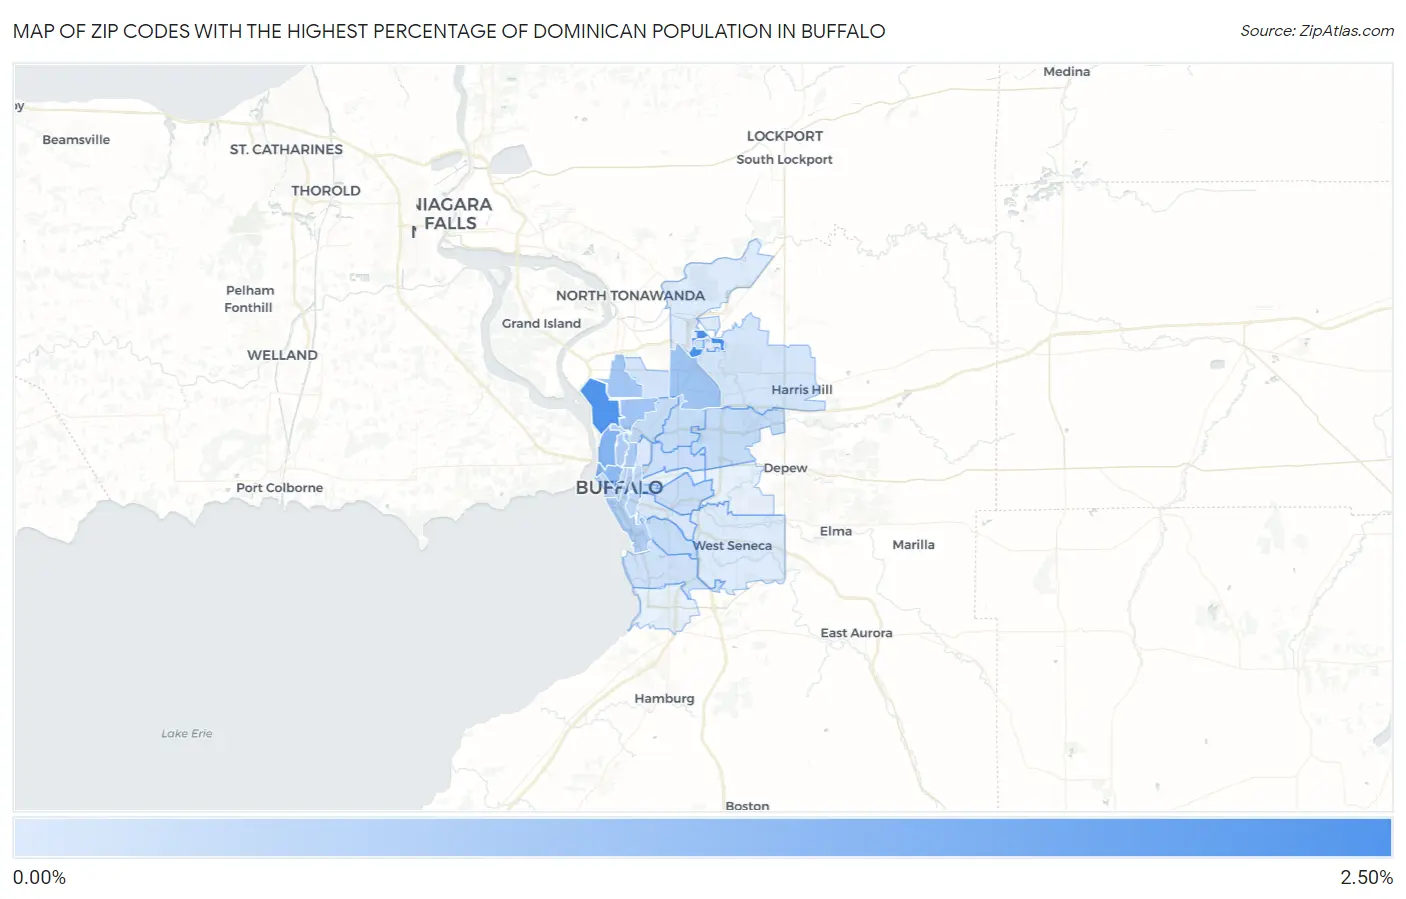Viewport: 1406px width, 899px height.
Task: Click the East Aurora label
Action: coord(856,633)
